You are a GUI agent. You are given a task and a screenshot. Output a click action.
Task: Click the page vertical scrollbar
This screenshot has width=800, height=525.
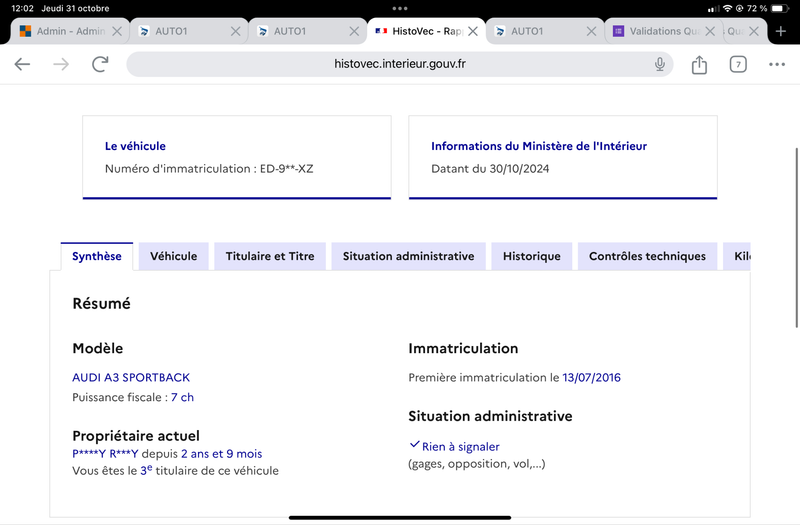[796, 238]
